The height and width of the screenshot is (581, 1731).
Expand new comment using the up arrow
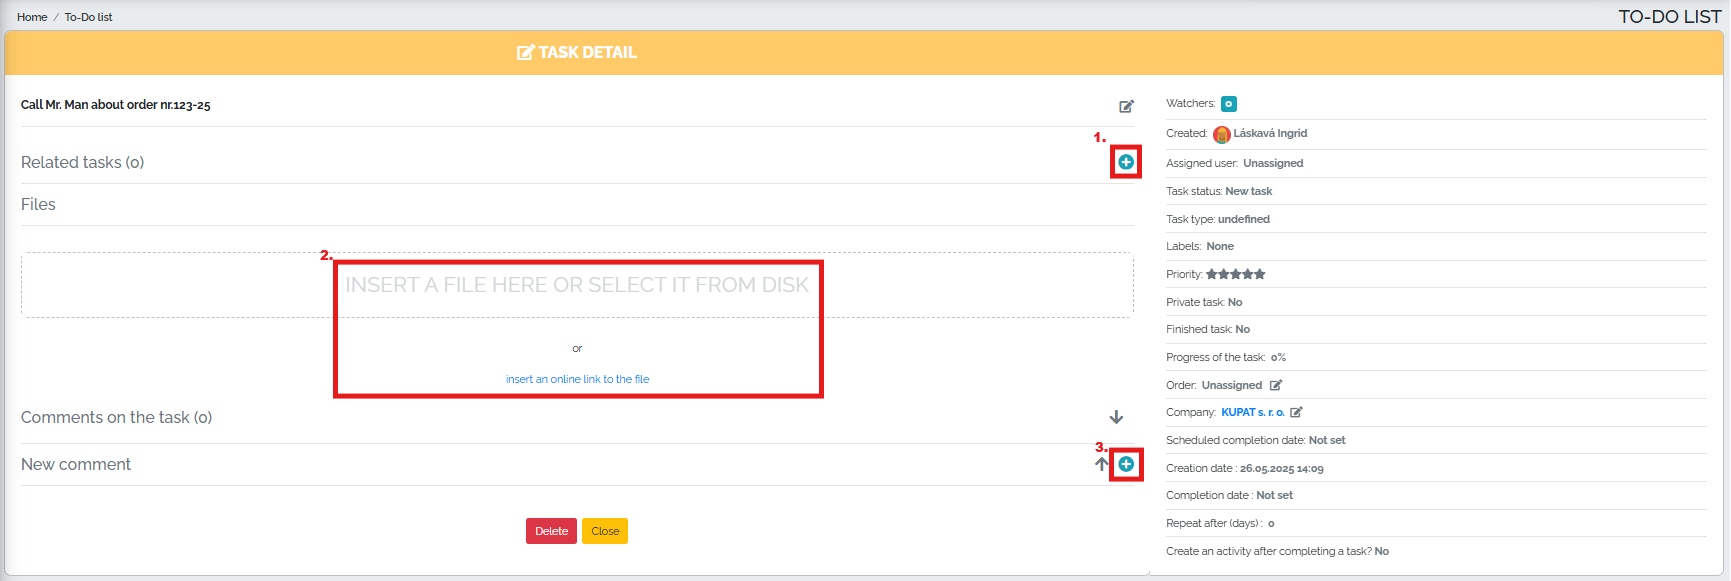[x=1101, y=464]
